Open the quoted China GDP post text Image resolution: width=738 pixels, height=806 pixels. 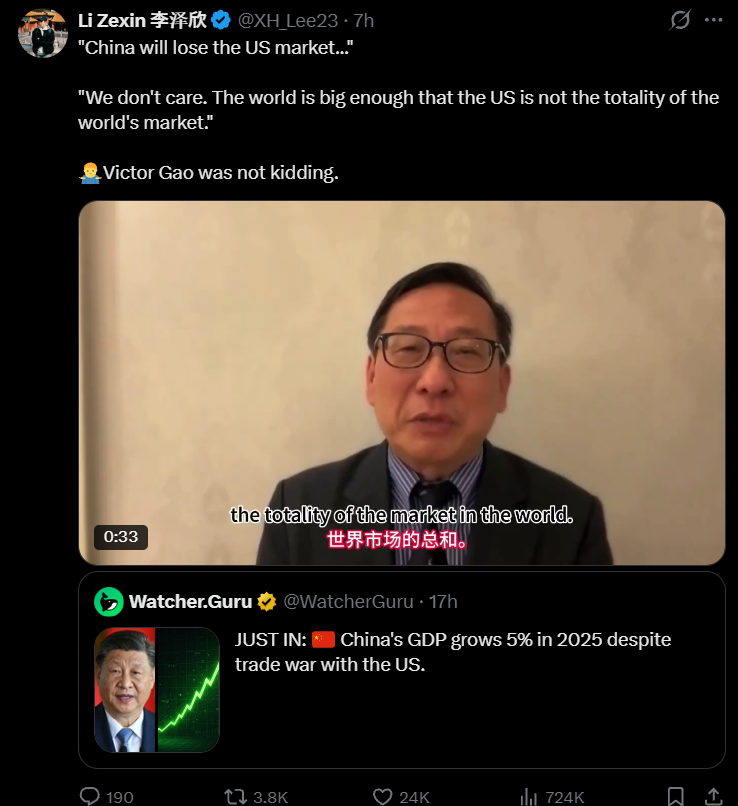tap(453, 652)
